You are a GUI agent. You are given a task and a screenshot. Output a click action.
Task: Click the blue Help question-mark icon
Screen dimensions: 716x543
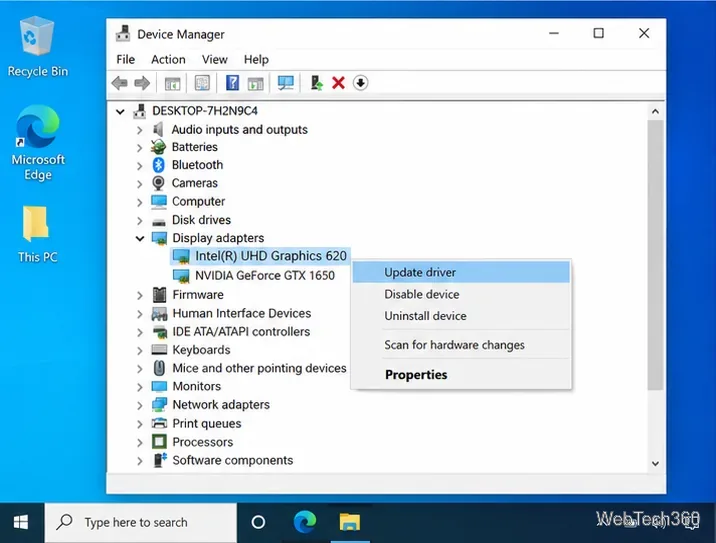(232, 83)
